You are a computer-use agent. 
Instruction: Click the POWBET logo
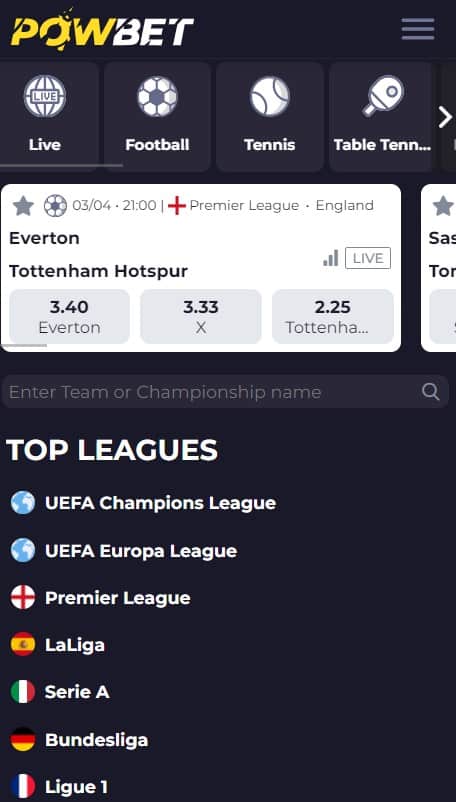coord(102,29)
